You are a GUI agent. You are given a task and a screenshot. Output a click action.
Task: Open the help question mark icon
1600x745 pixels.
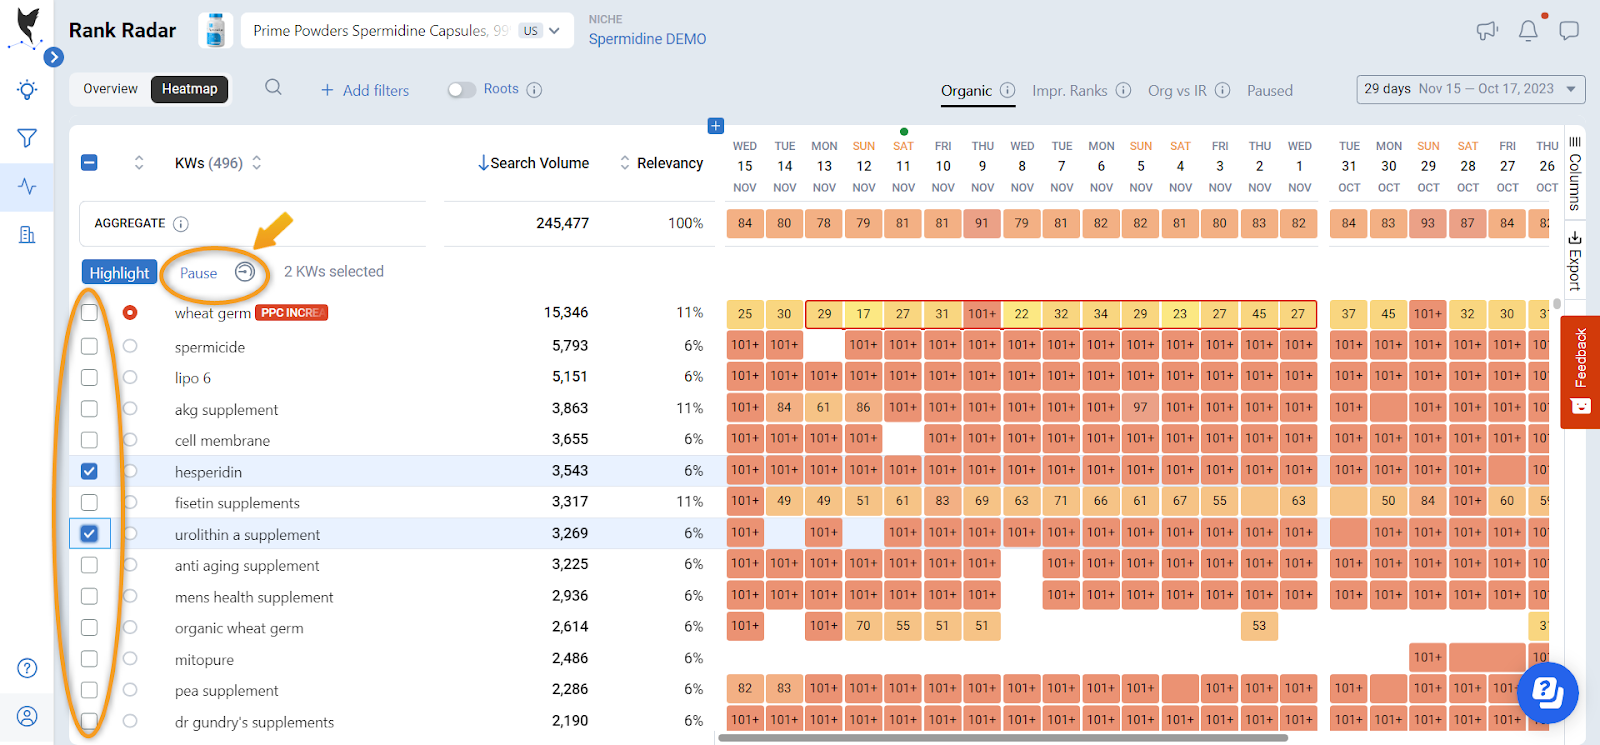click(x=27, y=668)
